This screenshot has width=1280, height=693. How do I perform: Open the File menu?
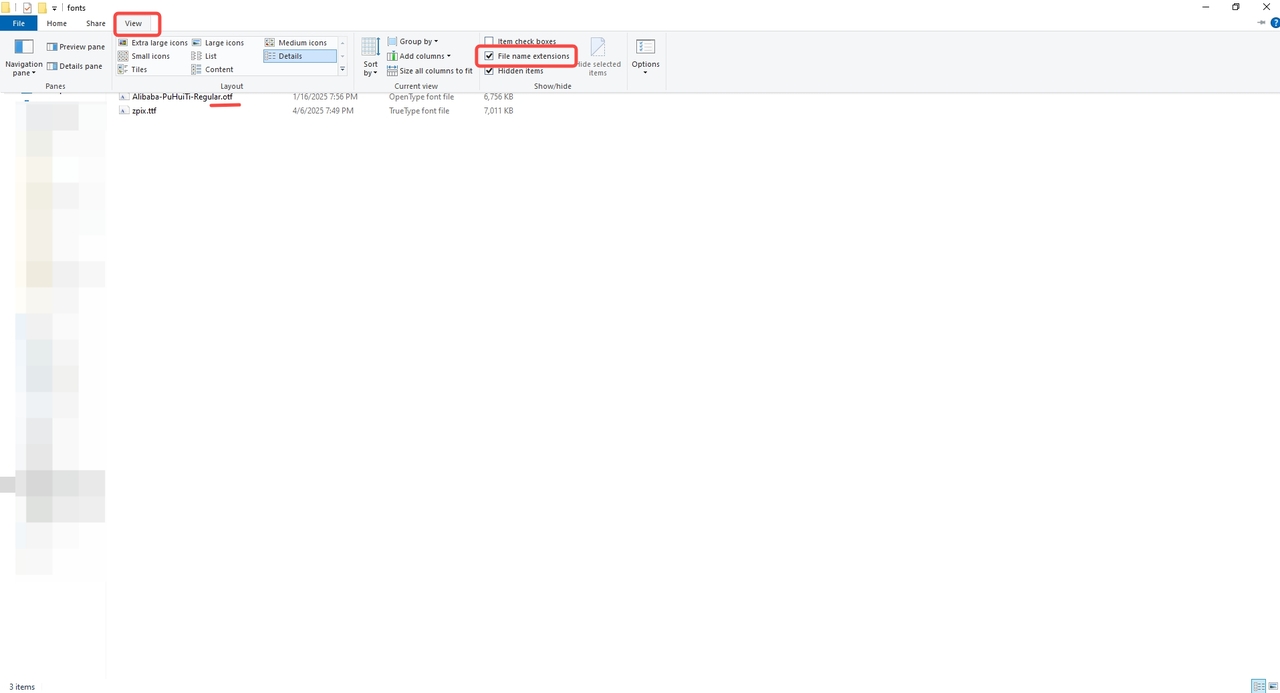tap(18, 23)
